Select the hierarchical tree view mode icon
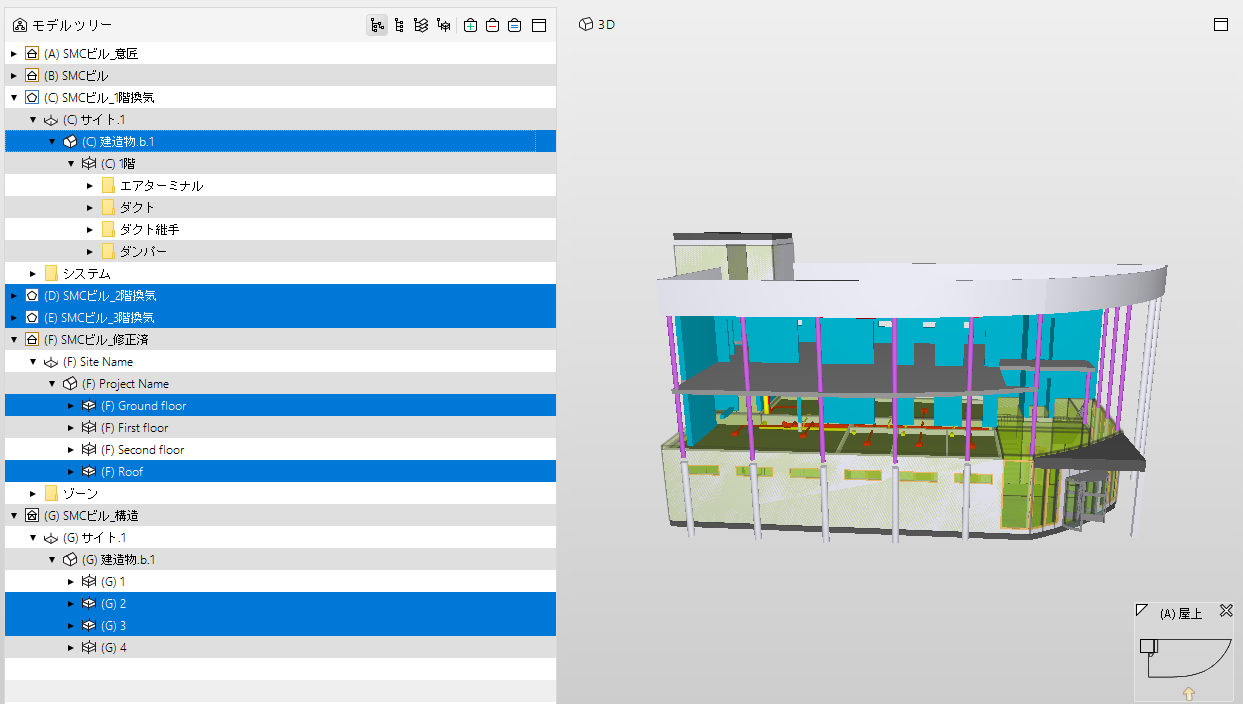The width and height of the screenshot is (1243, 704). [x=377, y=25]
